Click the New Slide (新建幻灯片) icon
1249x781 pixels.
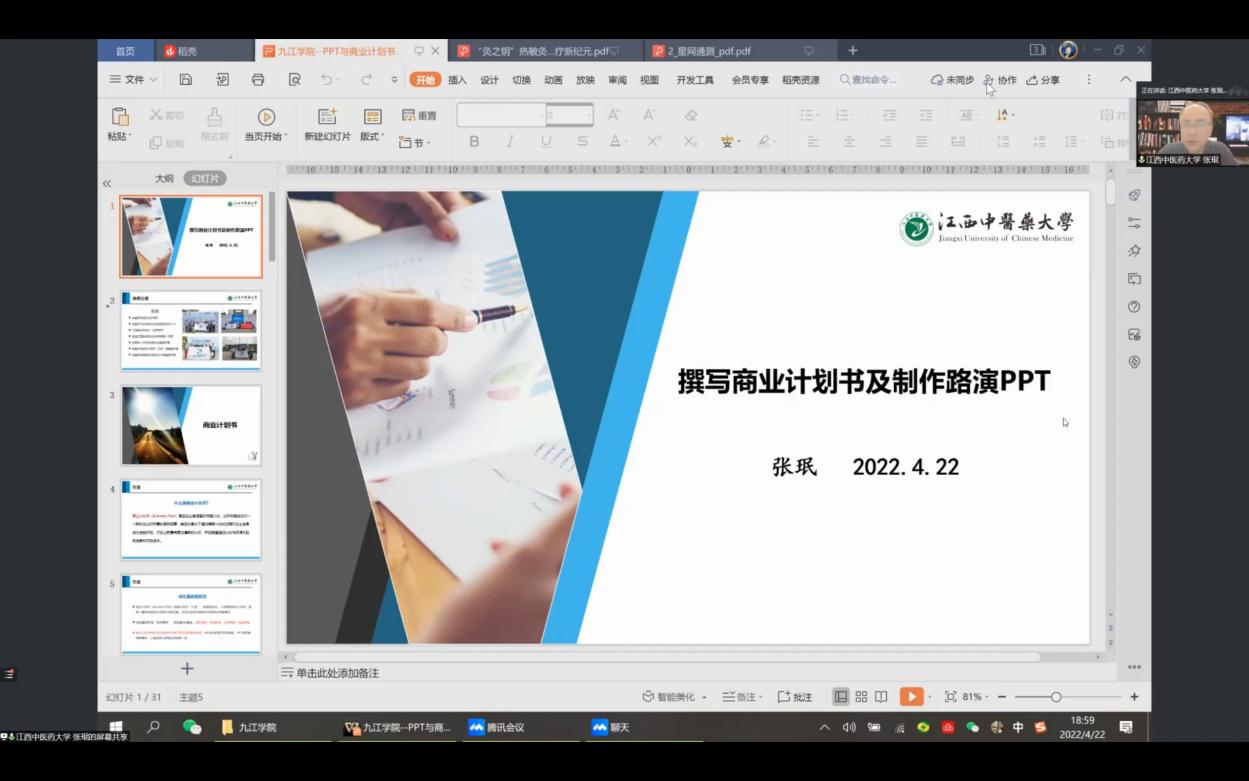pos(327,117)
